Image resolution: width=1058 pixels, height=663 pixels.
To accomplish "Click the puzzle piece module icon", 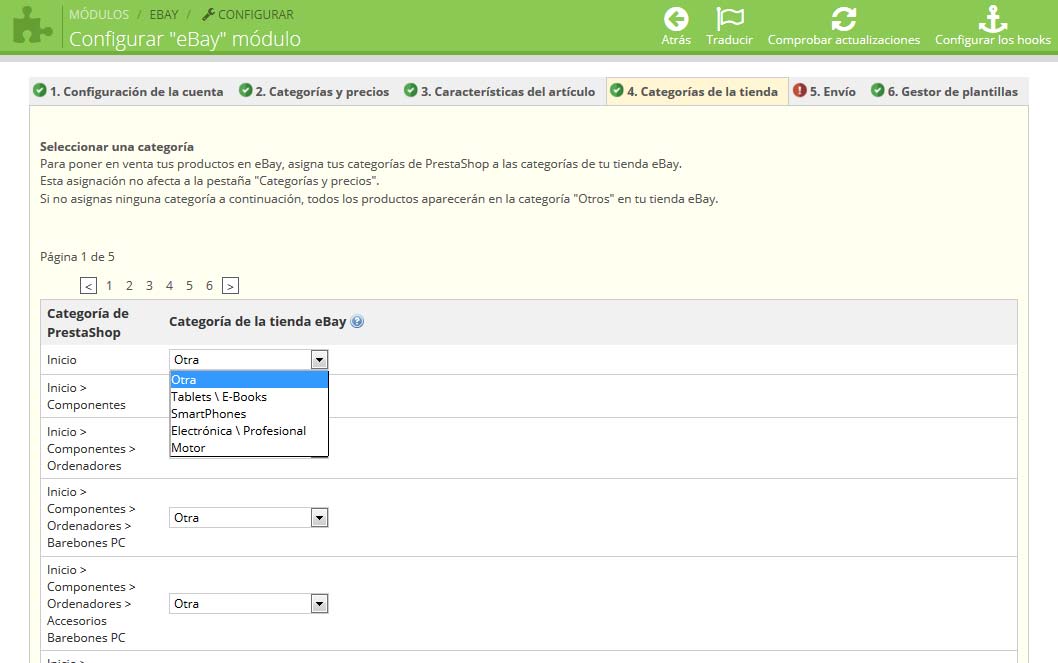I will [32, 26].
